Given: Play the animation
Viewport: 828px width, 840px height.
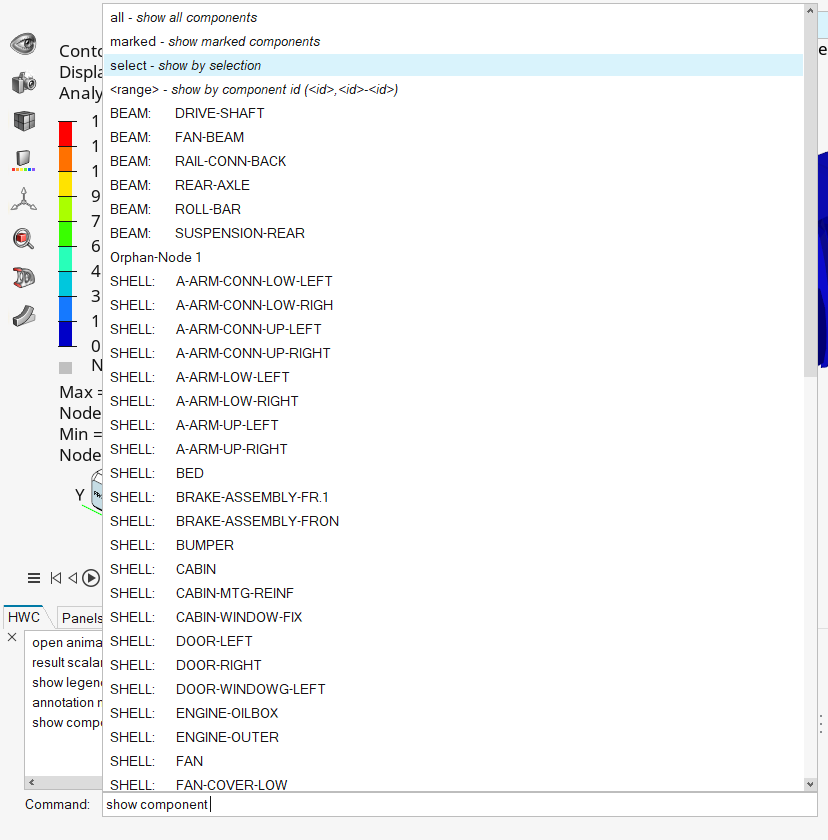Looking at the screenshot, I should point(91,578).
